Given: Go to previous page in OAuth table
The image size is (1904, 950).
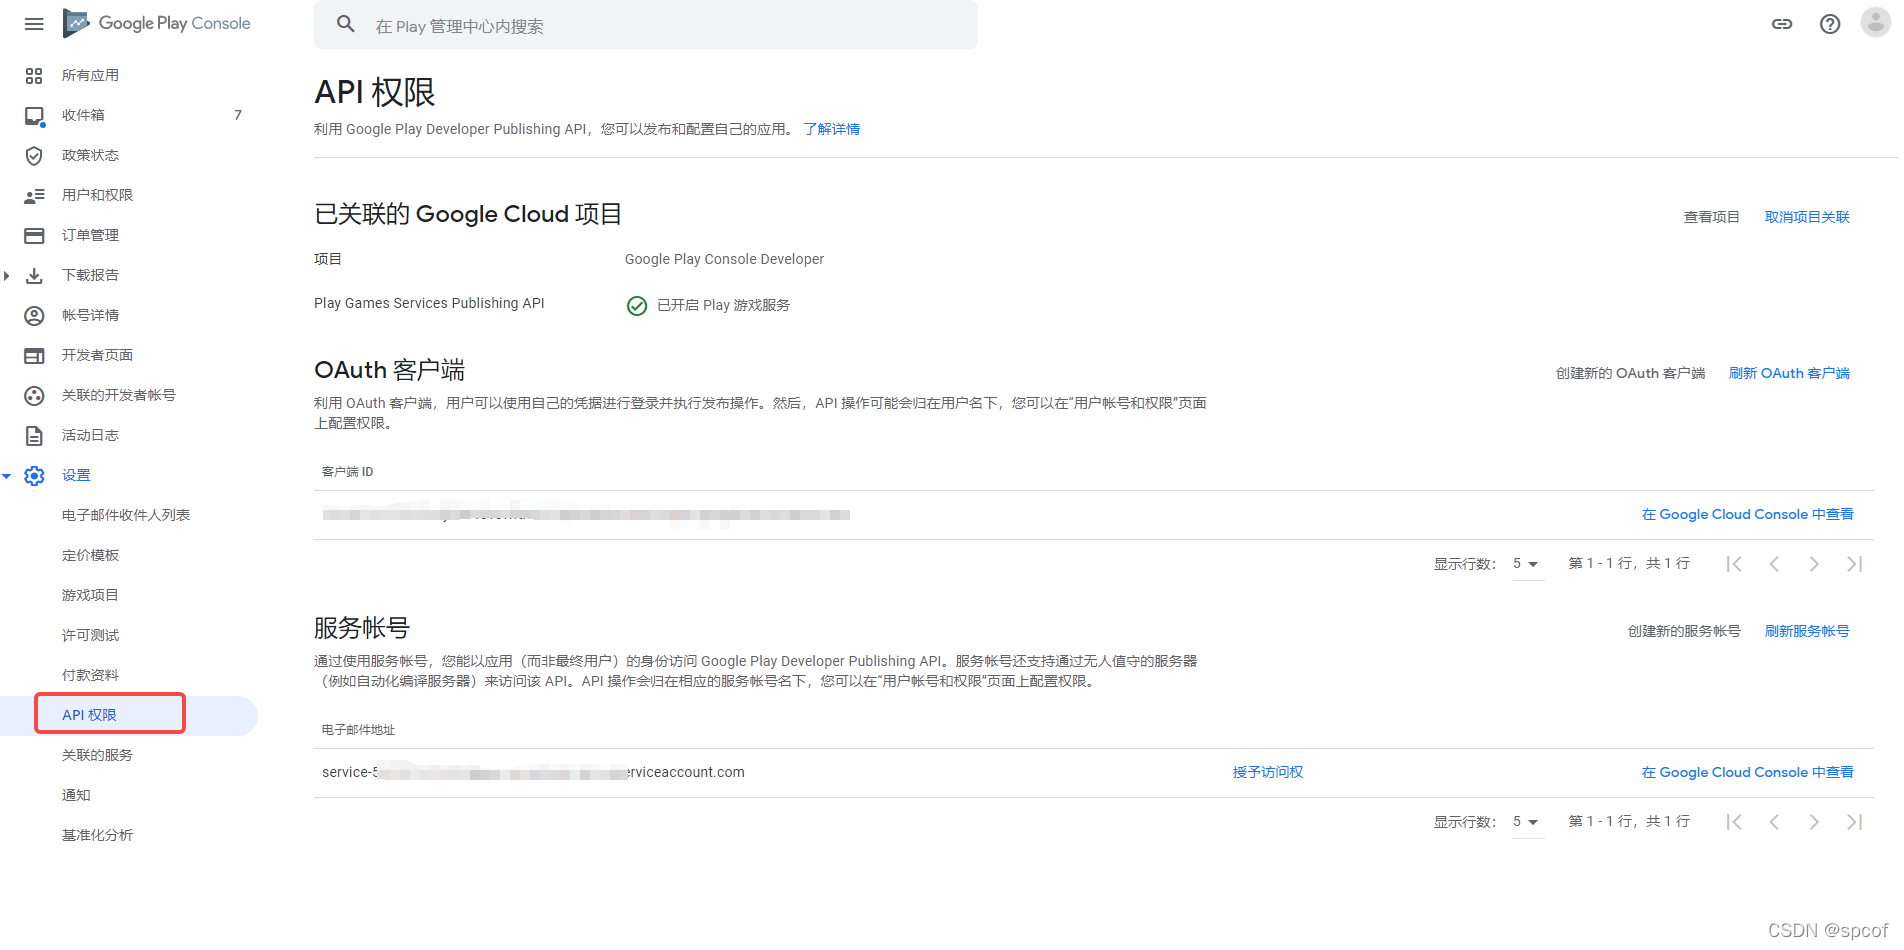Looking at the screenshot, I should (1774, 564).
